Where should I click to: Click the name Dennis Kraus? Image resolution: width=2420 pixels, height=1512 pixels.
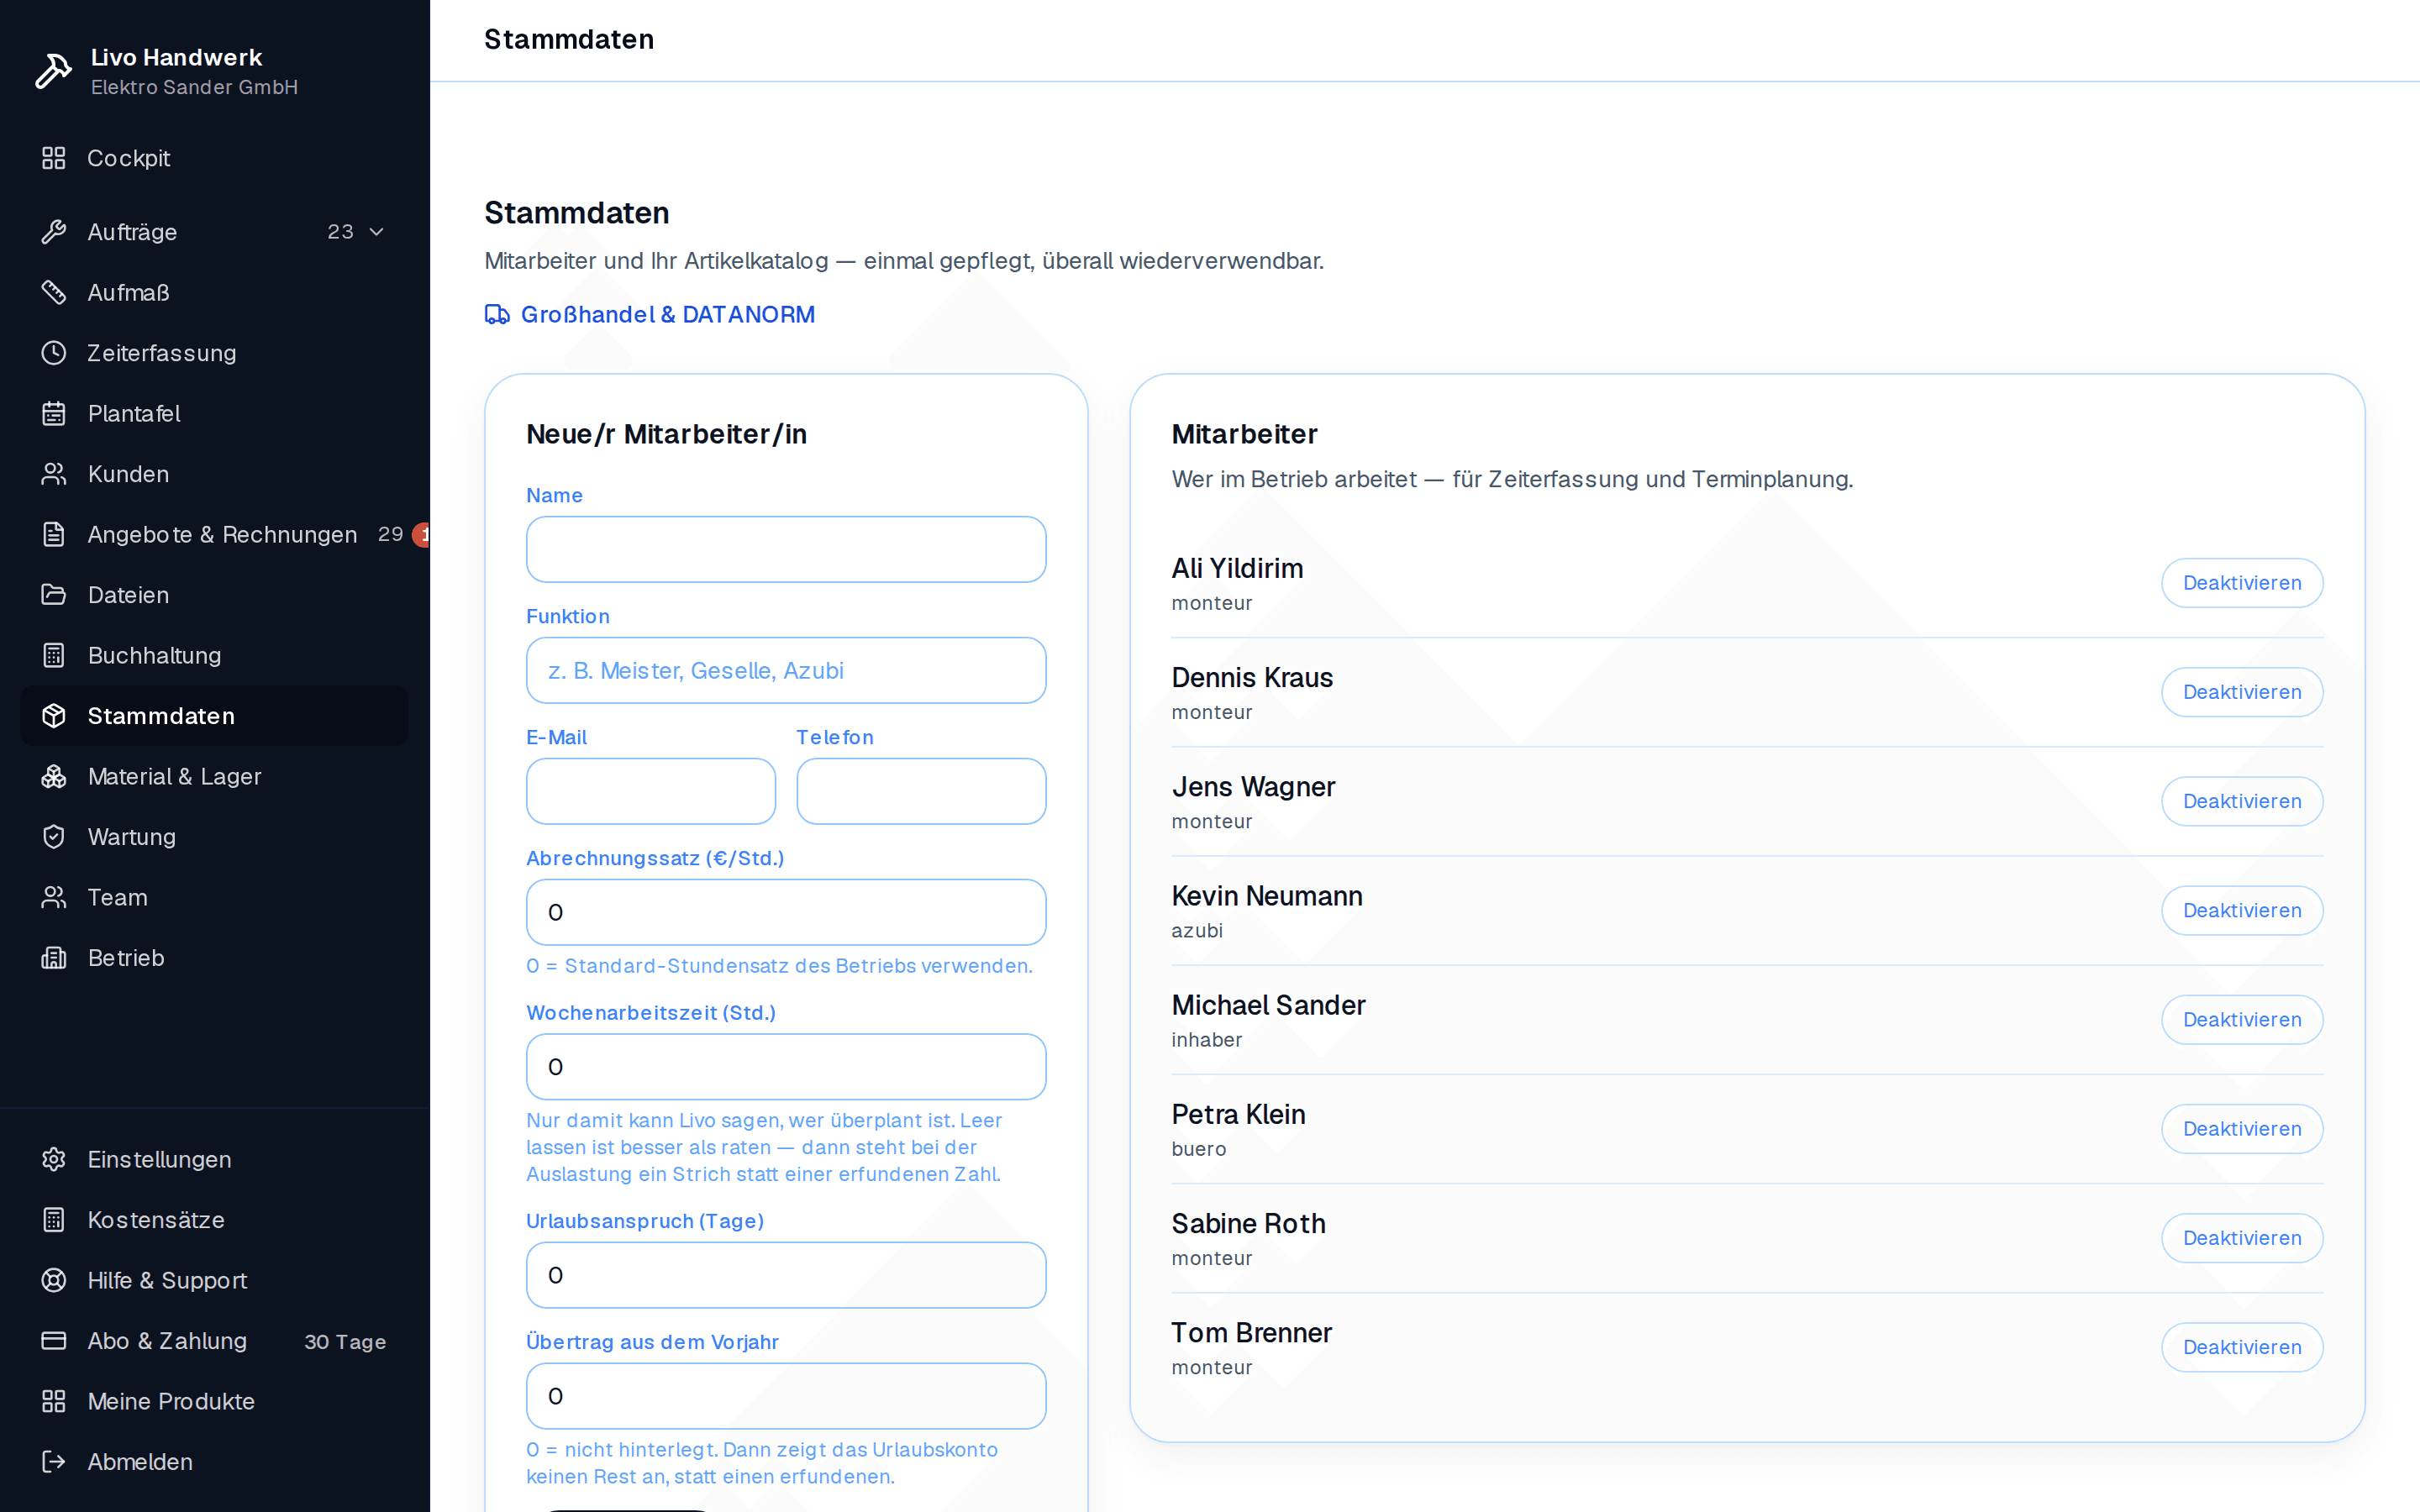click(1252, 678)
